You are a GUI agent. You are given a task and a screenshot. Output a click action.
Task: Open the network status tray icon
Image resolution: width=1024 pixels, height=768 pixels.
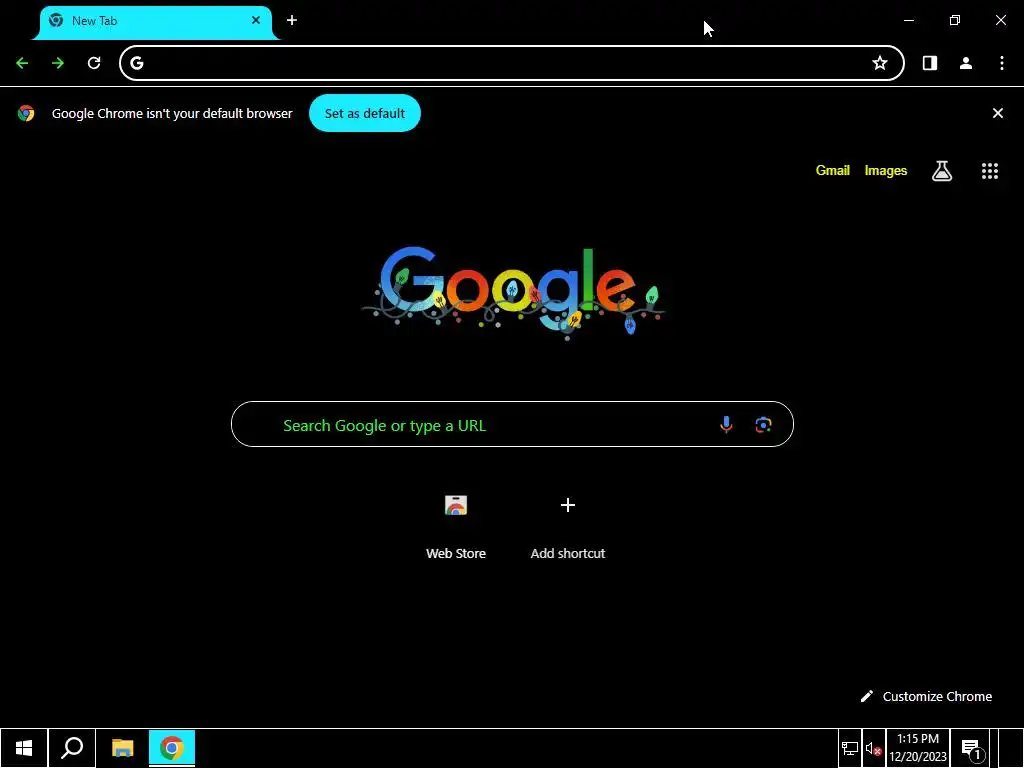click(x=850, y=748)
